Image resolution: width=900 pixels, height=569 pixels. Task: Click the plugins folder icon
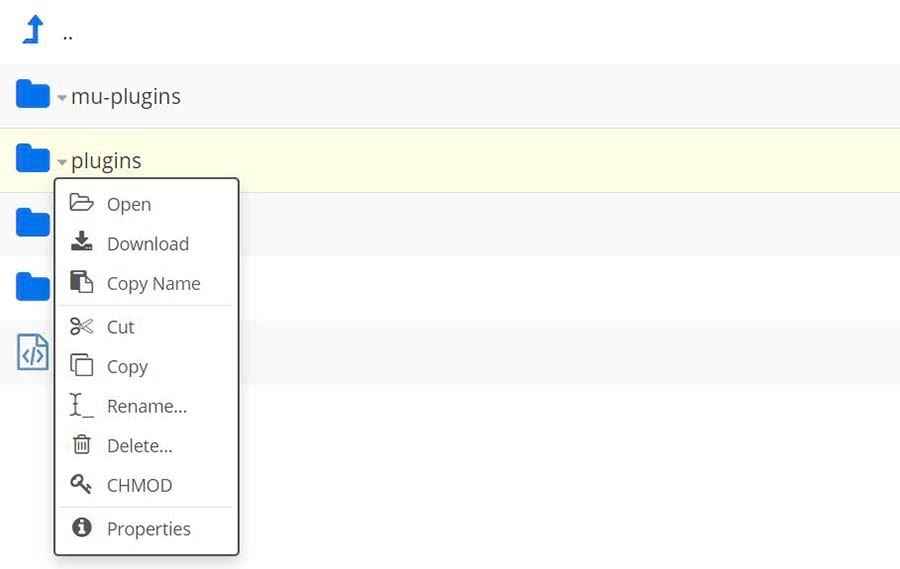(x=33, y=158)
